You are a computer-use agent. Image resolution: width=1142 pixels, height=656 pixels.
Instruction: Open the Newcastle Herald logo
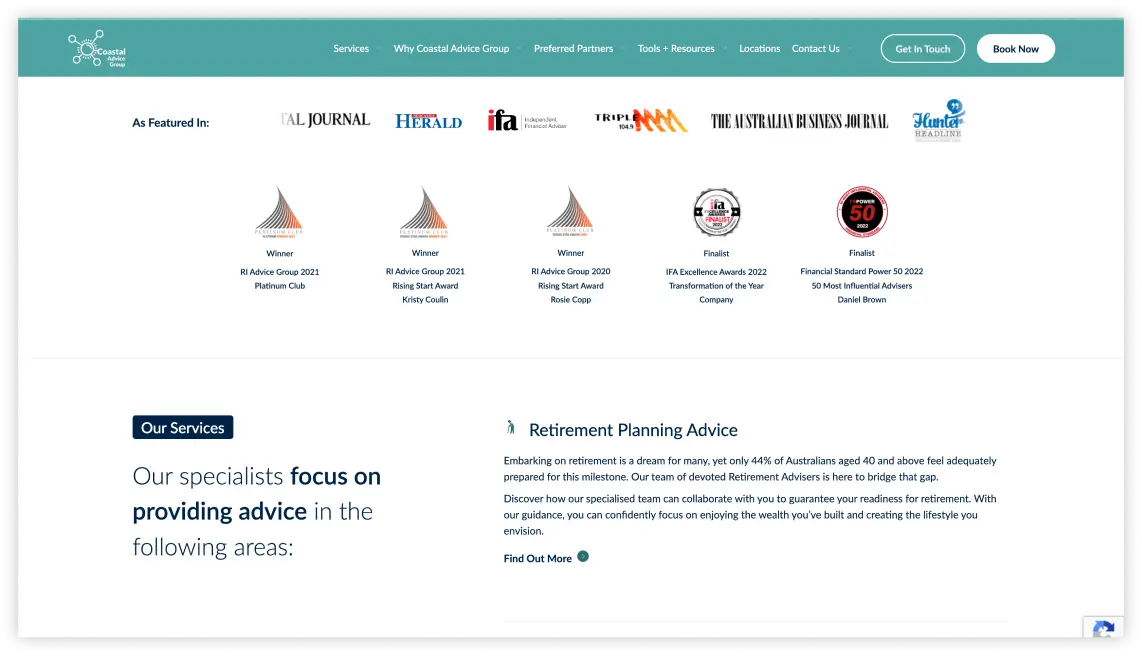(428, 121)
